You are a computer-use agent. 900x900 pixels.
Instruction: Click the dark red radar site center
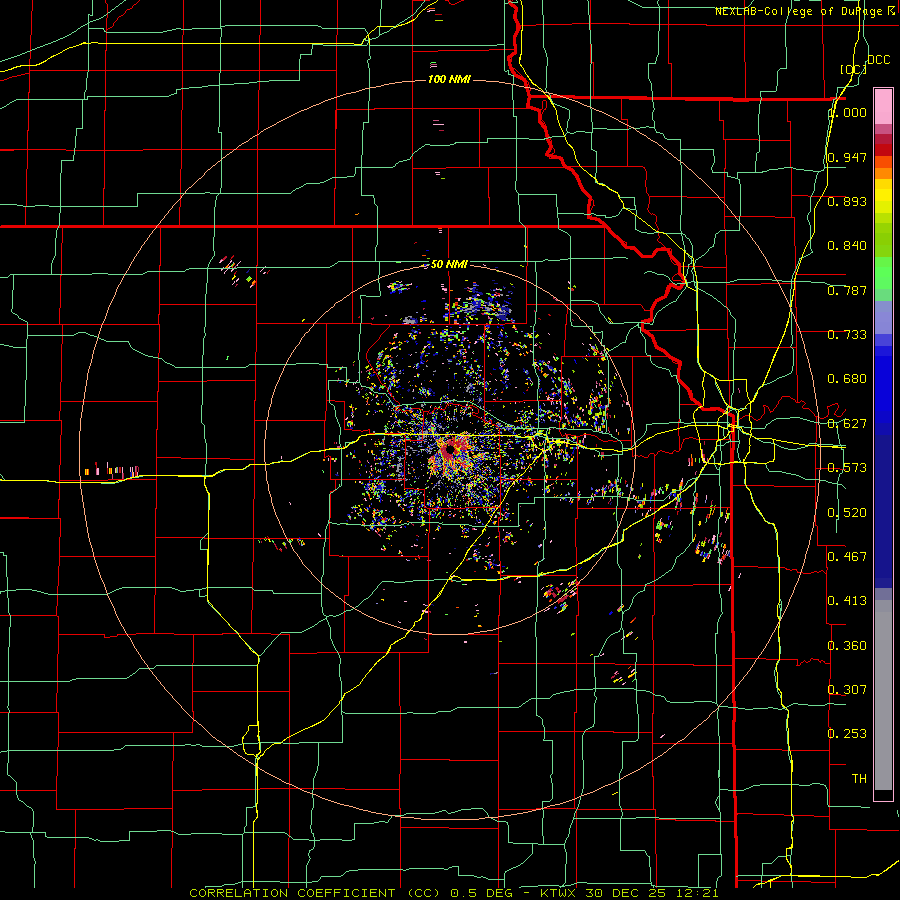450,450
